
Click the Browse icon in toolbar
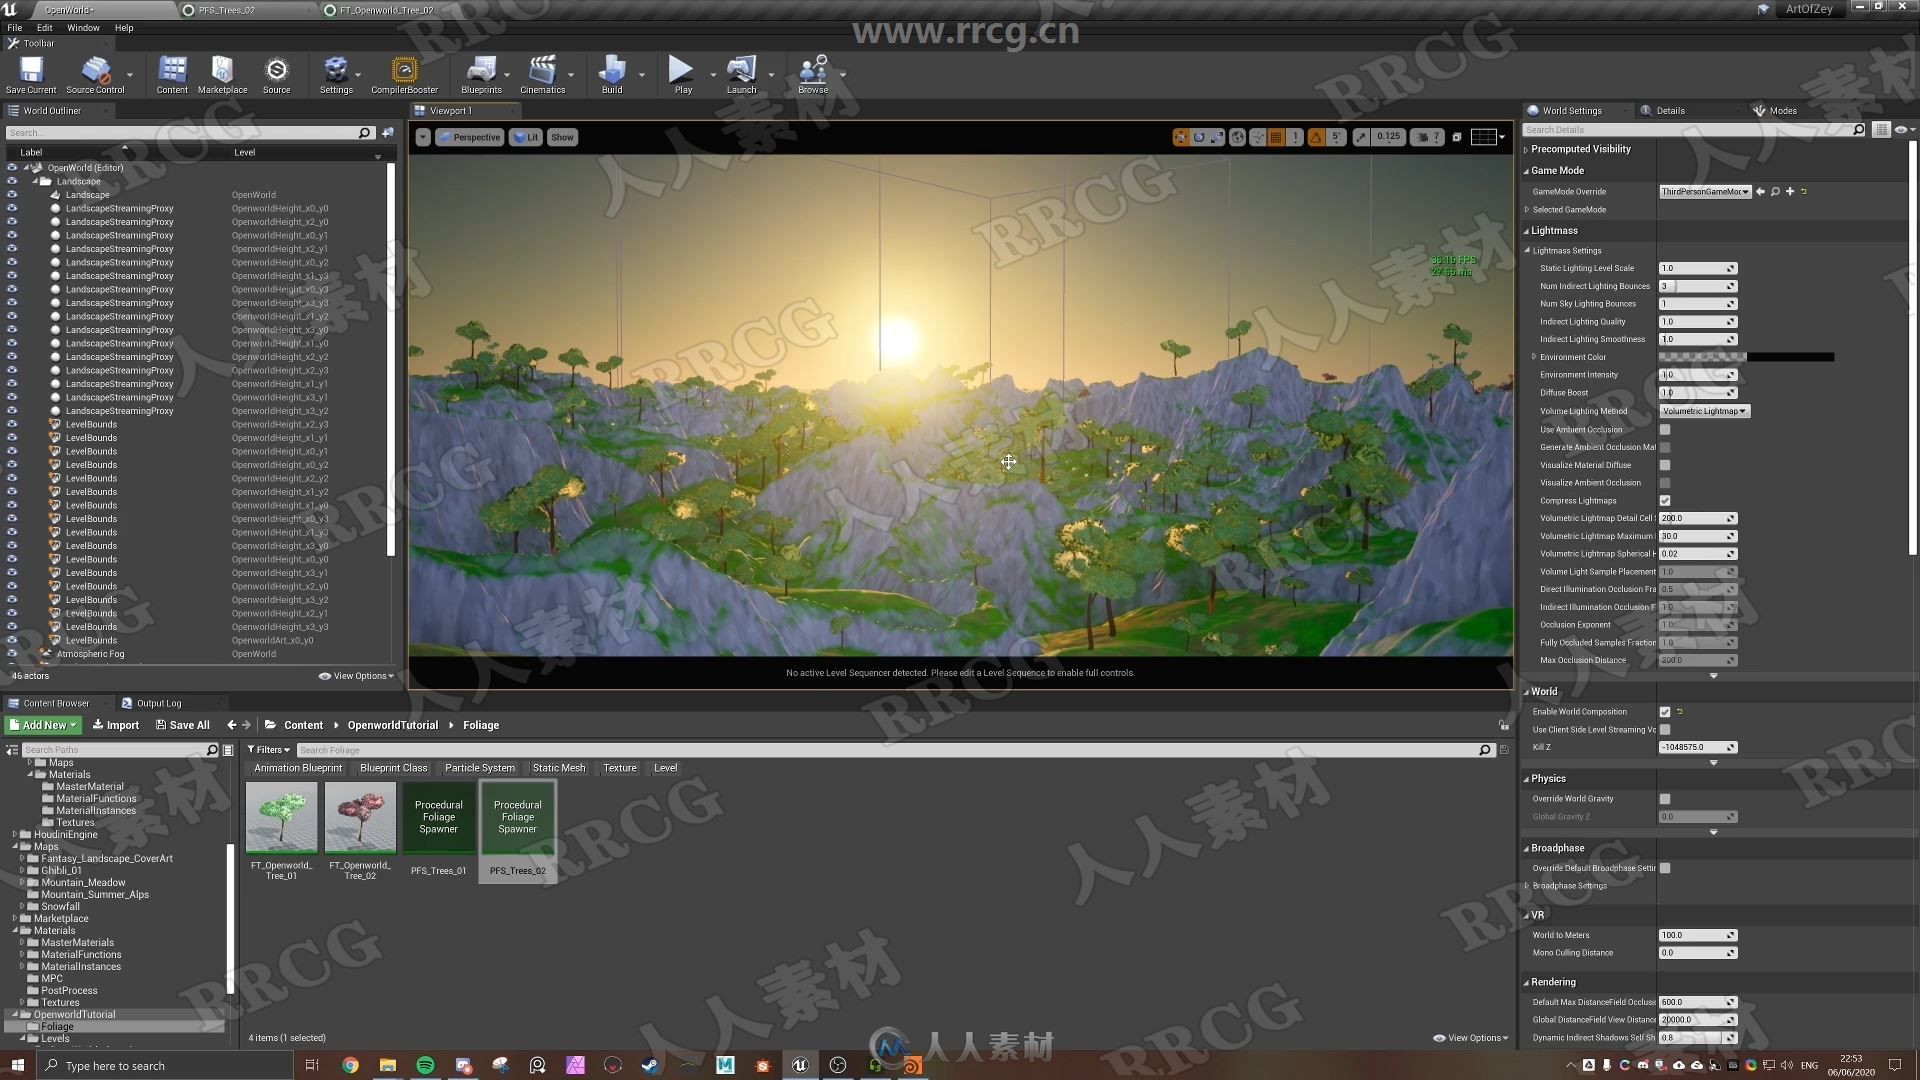812,73
